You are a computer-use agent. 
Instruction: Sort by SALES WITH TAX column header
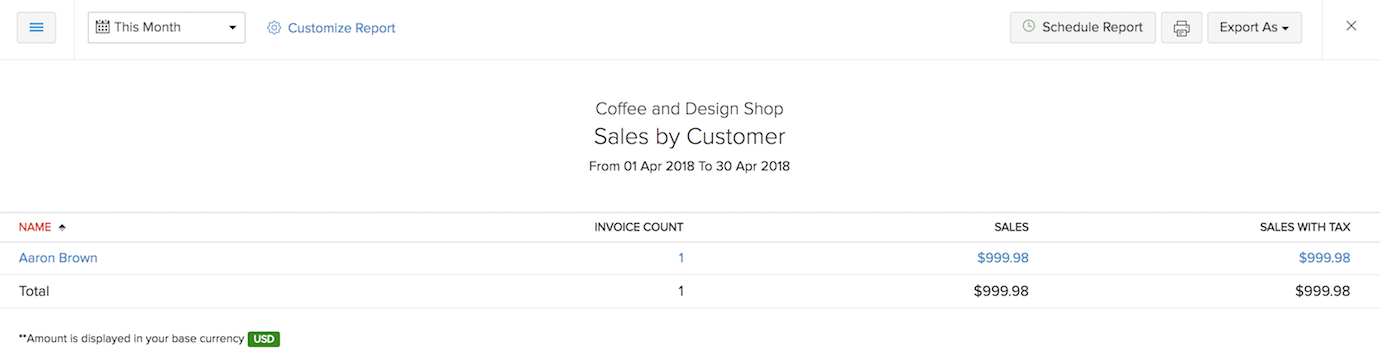[1305, 227]
